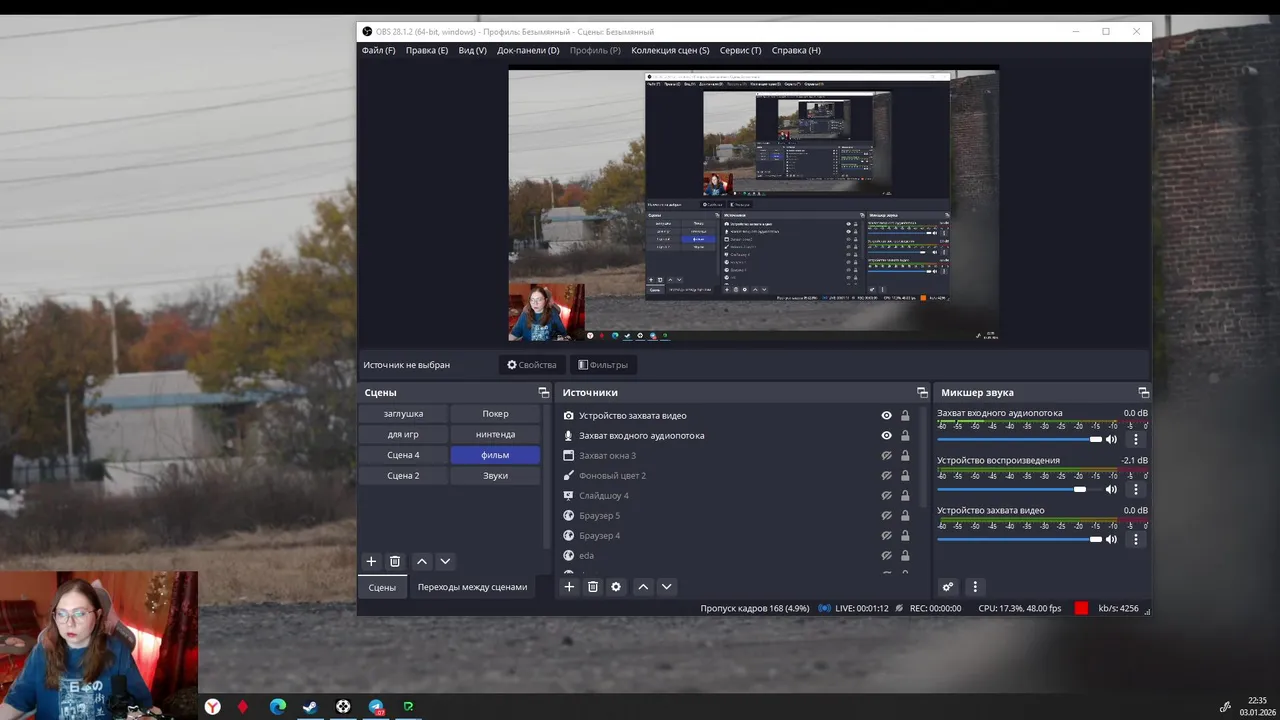Open source properties gear in Источники toolbar
This screenshot has width=1280, height=720.
[616, 587]
